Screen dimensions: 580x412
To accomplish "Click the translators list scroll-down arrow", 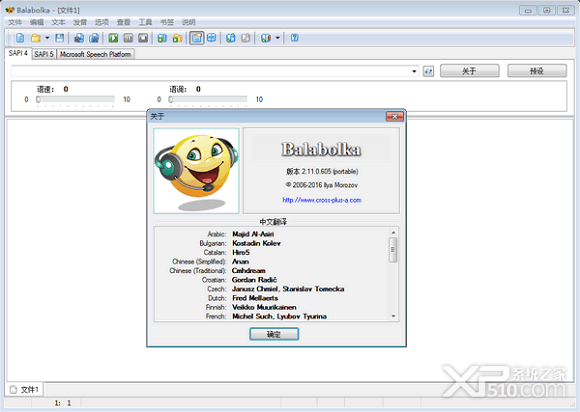I will 393,316.
